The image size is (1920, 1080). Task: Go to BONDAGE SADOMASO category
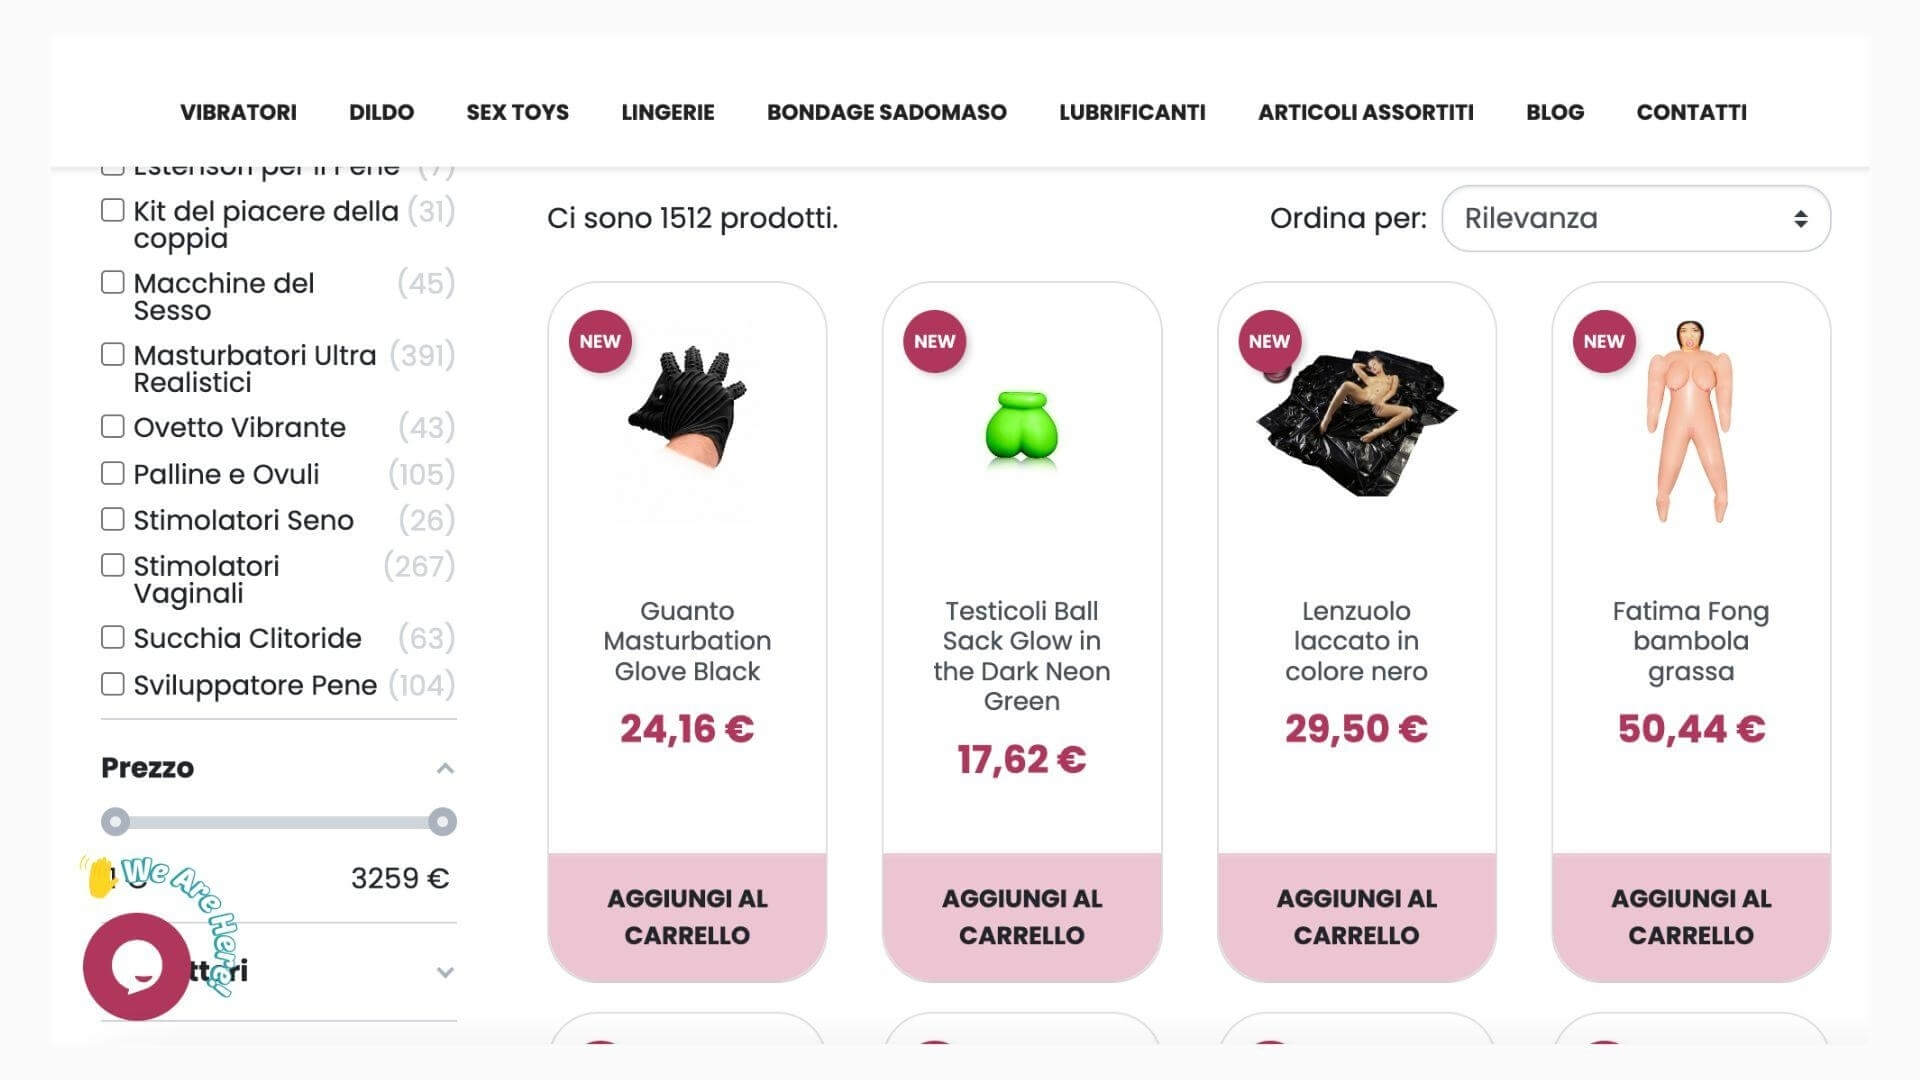coord(887,112)
